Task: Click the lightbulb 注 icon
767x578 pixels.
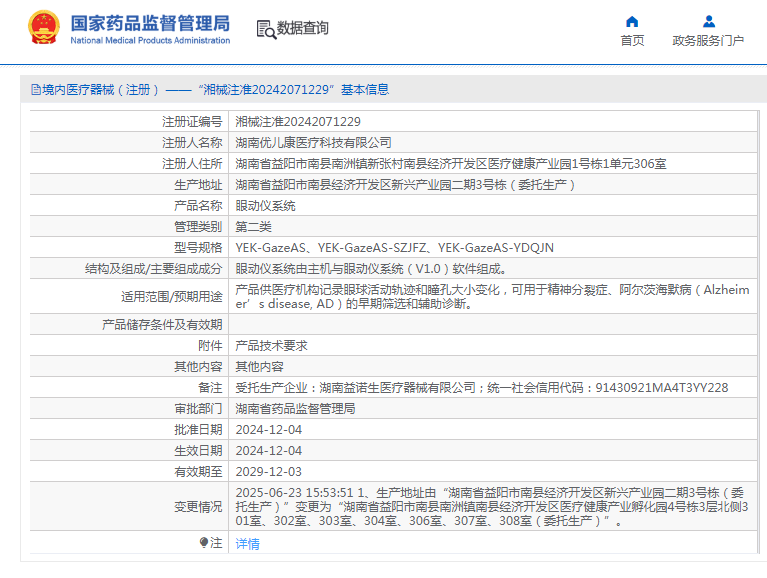Action: (204, 542)
